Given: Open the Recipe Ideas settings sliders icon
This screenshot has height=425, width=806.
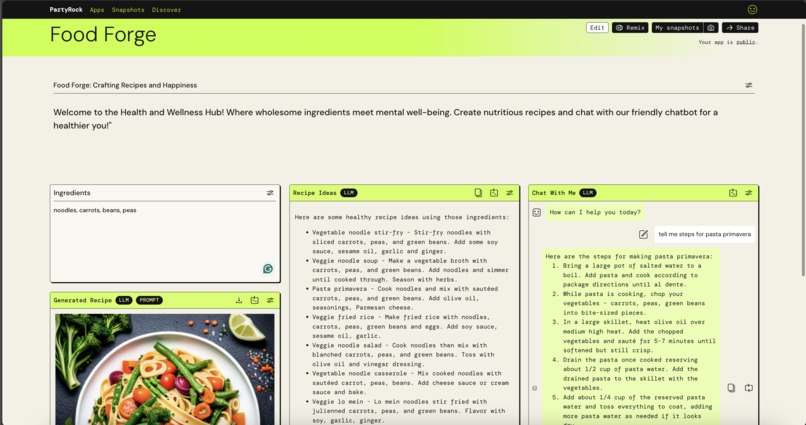Looking at the screenshot, I should (x=509, y=193).
